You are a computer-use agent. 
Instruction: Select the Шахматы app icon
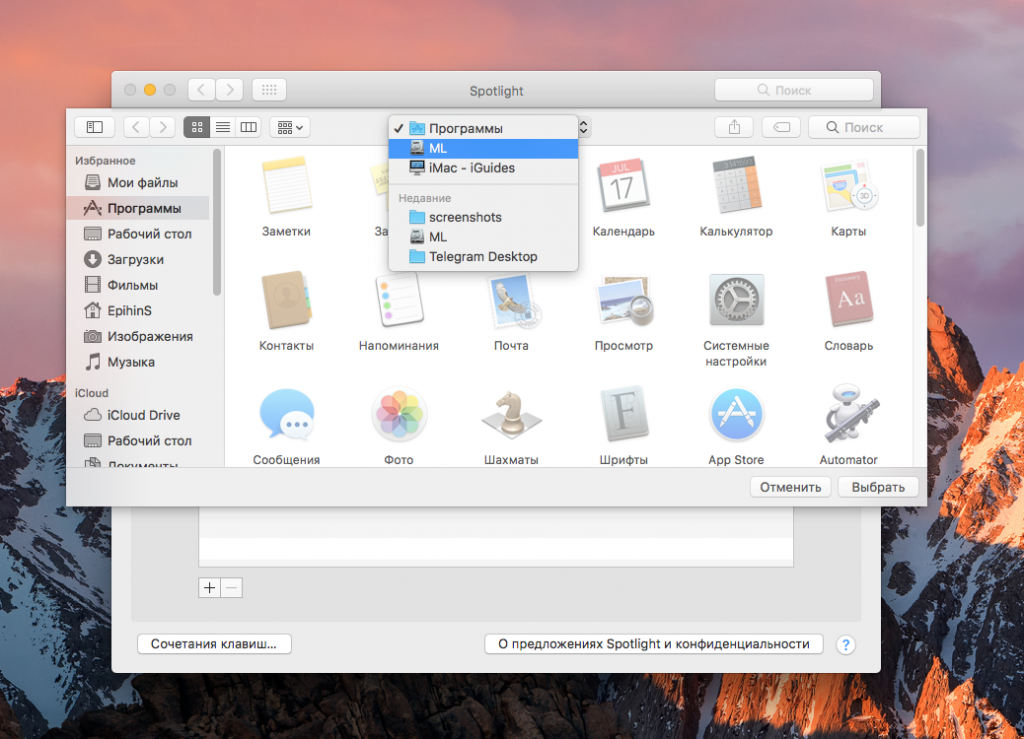pos(511,415)
